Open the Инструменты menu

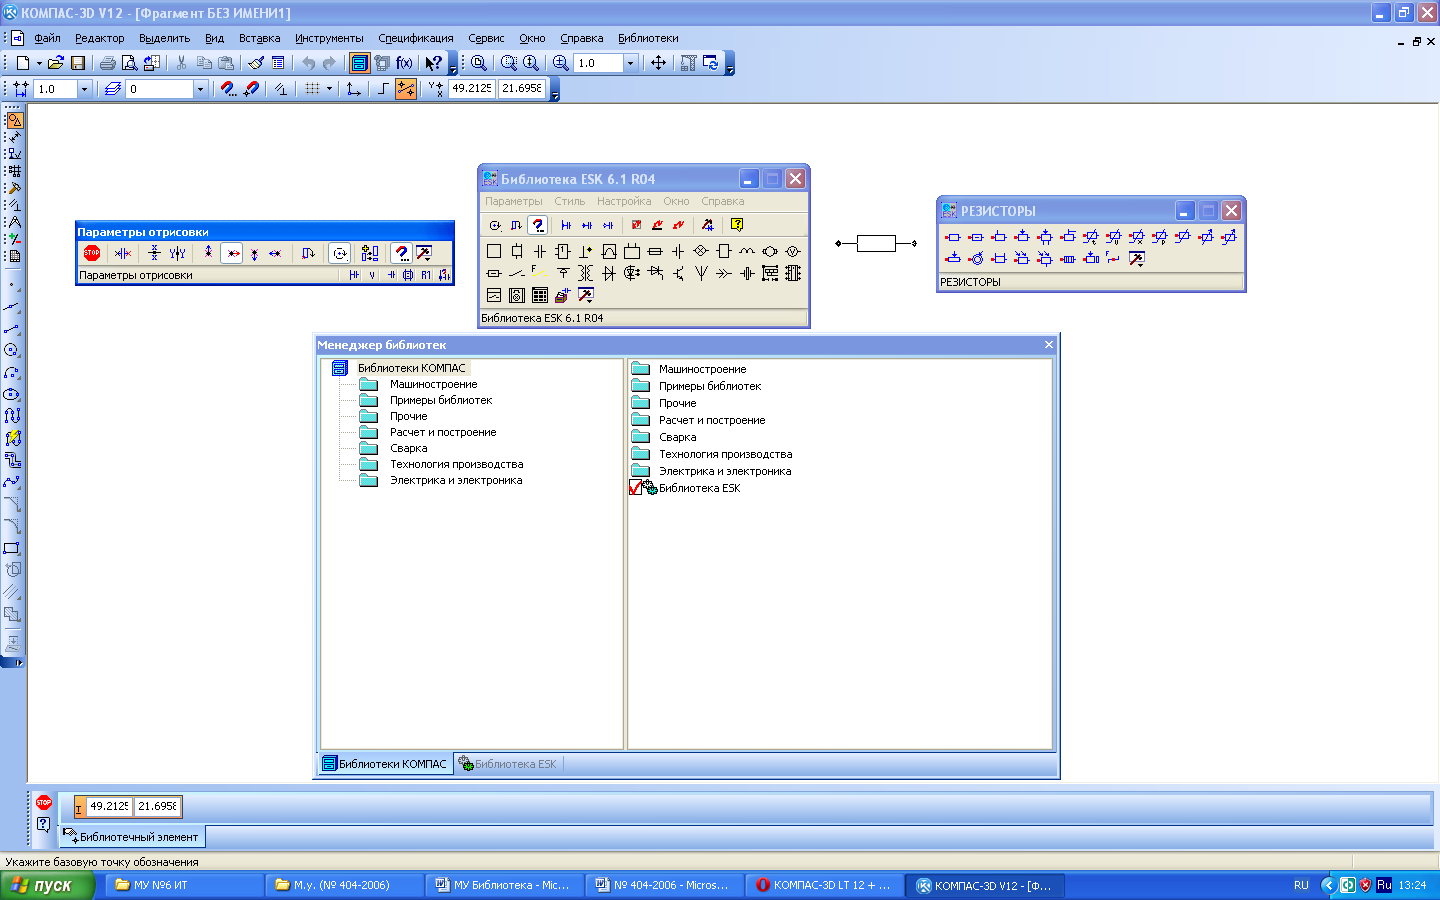click(x=329, y=38)
